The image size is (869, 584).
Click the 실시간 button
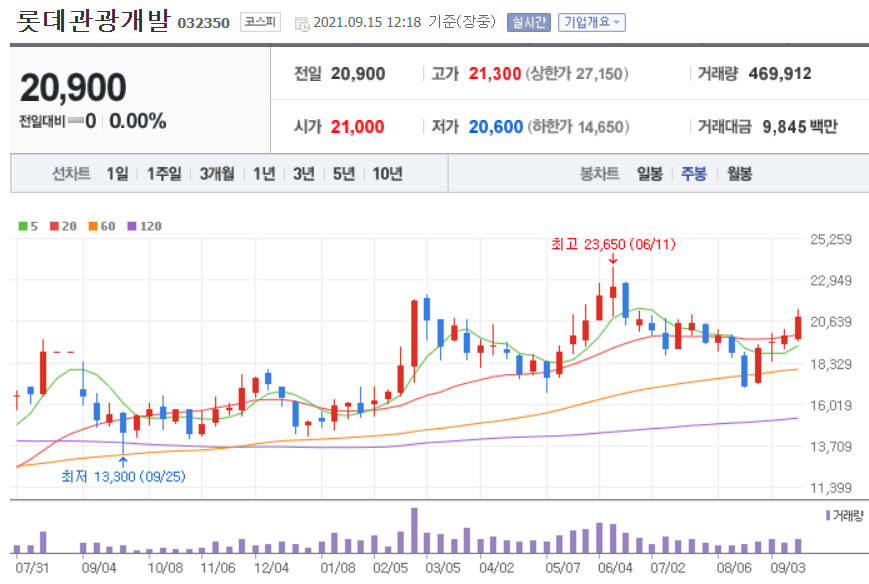point(529,22)
